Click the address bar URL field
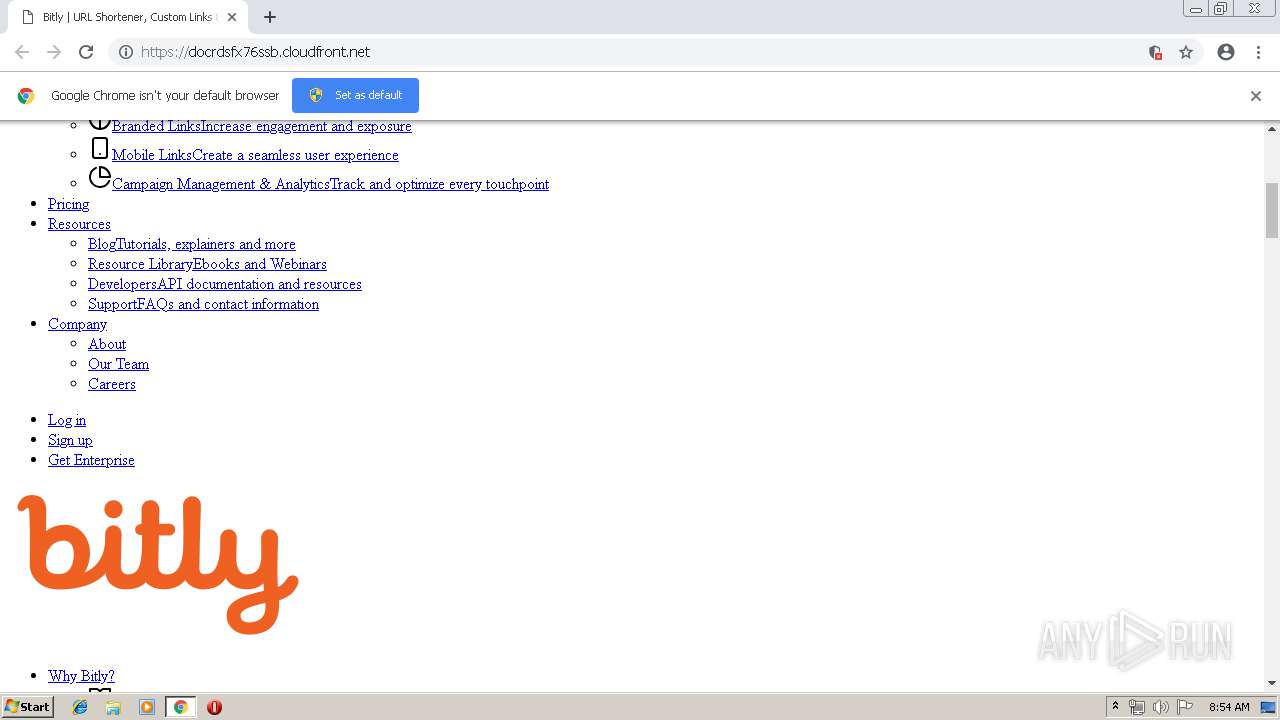 640,52
